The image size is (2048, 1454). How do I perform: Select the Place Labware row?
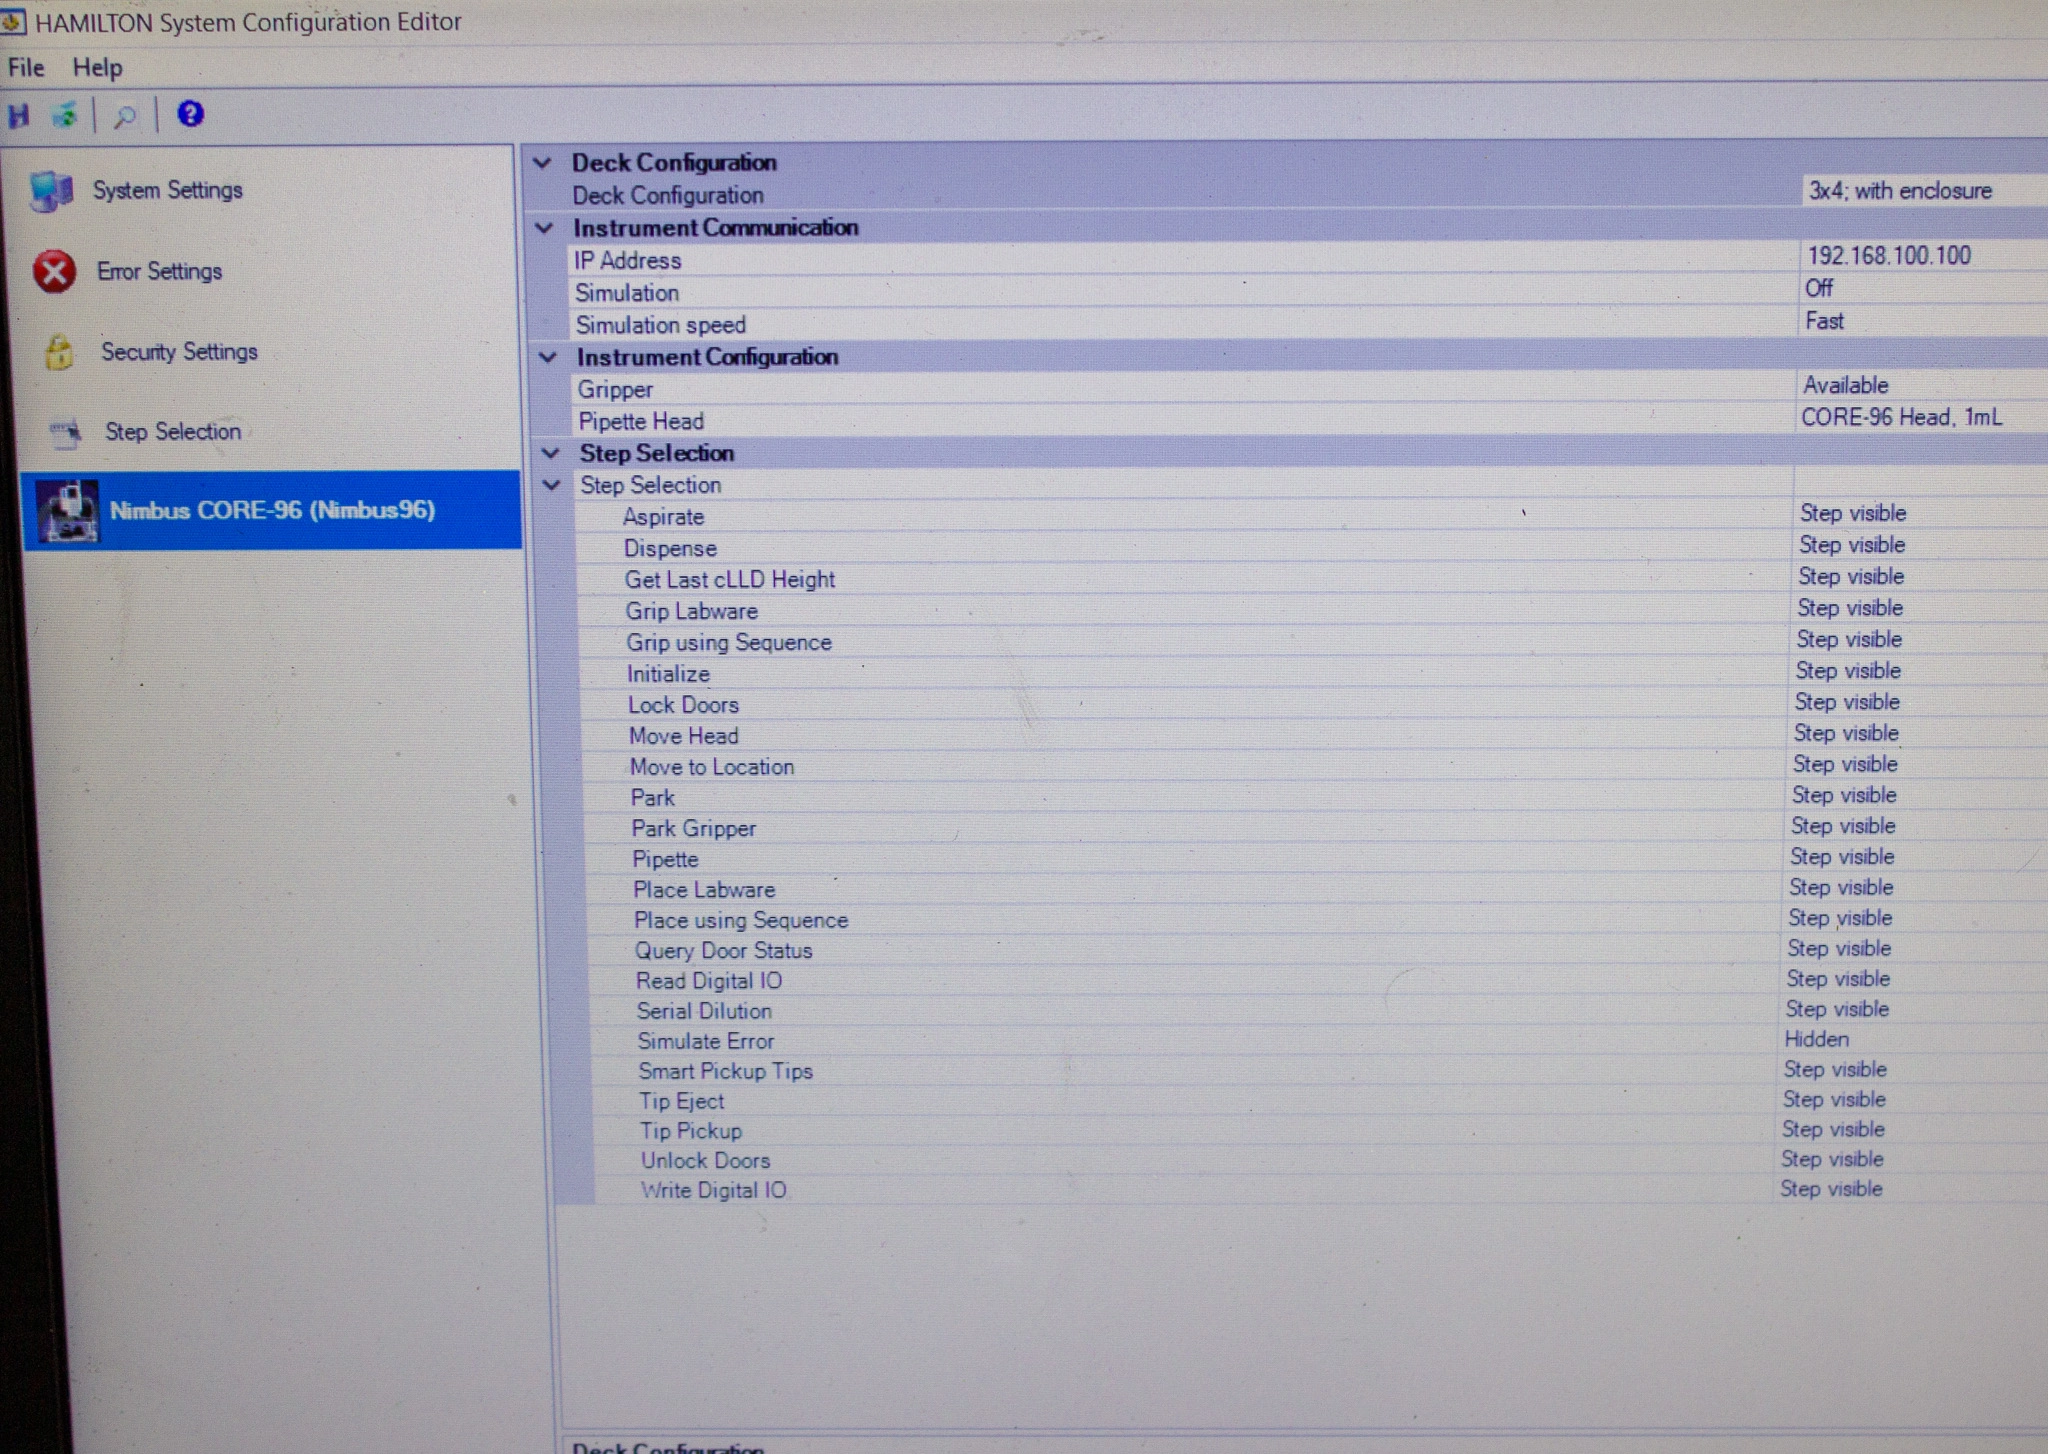pyautogui.click(x=704, y=890)
